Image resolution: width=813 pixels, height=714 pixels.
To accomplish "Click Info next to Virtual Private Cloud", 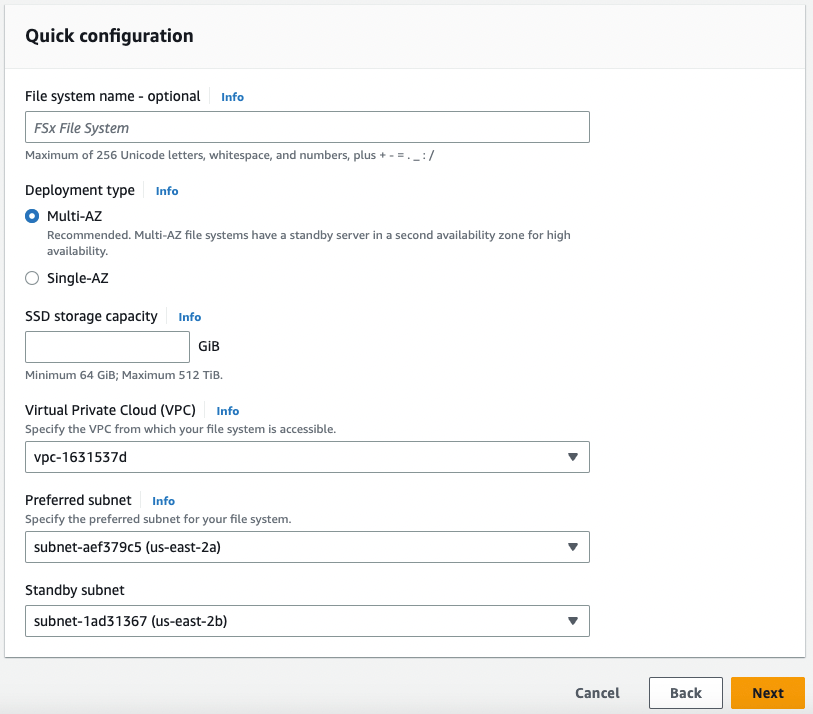I will pyautogui.click(x=227, y=410).
